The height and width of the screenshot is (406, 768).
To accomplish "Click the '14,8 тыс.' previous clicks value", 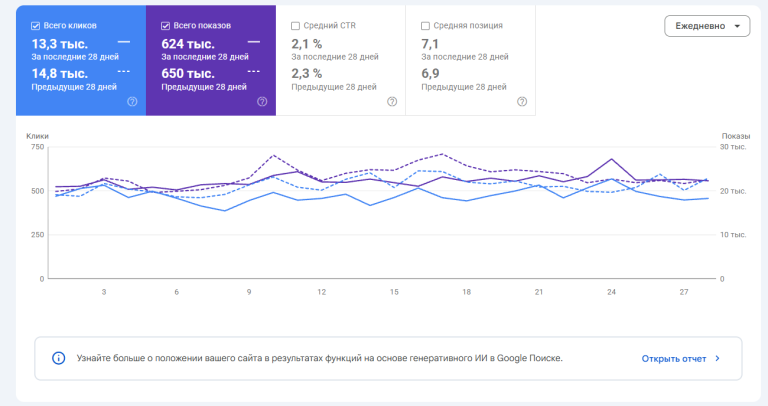I will (x=60, y=73).
